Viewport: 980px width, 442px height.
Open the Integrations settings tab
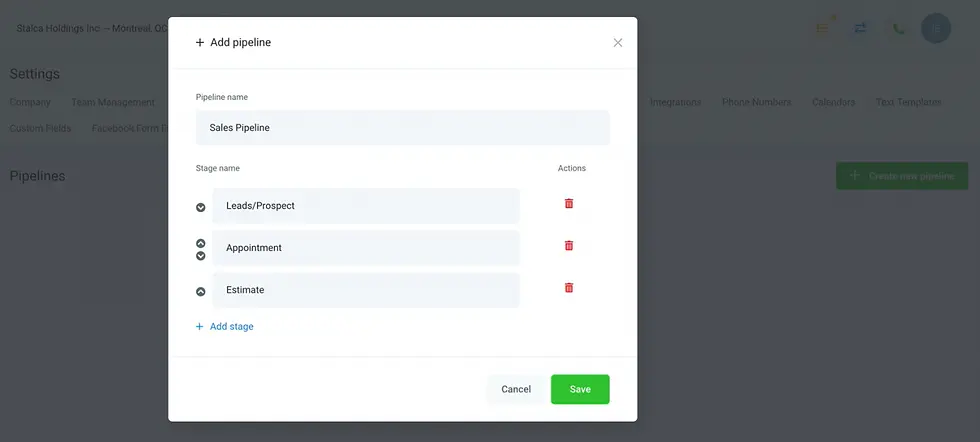coord(676,102)
